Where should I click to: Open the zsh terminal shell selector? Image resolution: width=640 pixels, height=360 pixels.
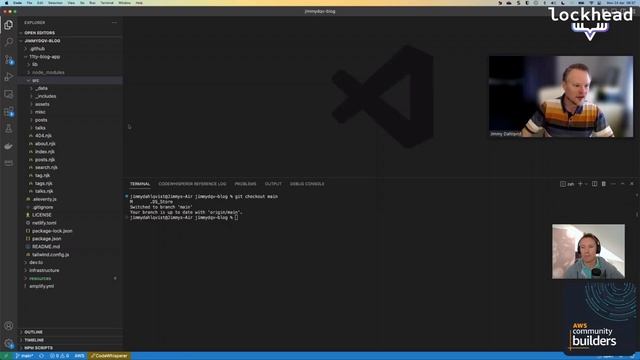(567, 184)
